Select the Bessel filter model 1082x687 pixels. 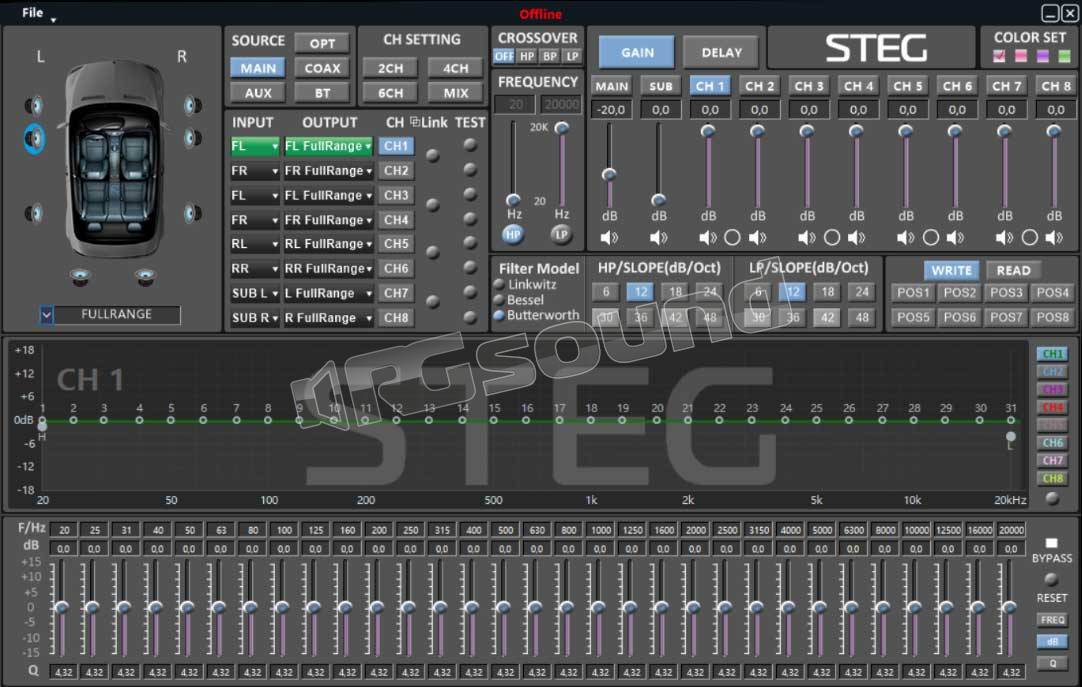[500, 300]
